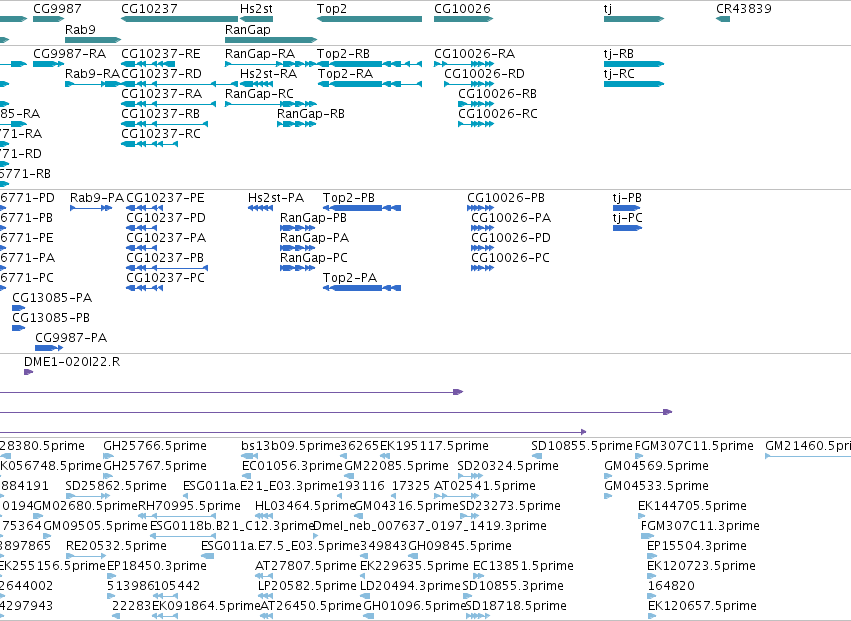Select transcript CG10237-RE
The width and height of the screenshot is (851, 621).
(x=161, y=54)
